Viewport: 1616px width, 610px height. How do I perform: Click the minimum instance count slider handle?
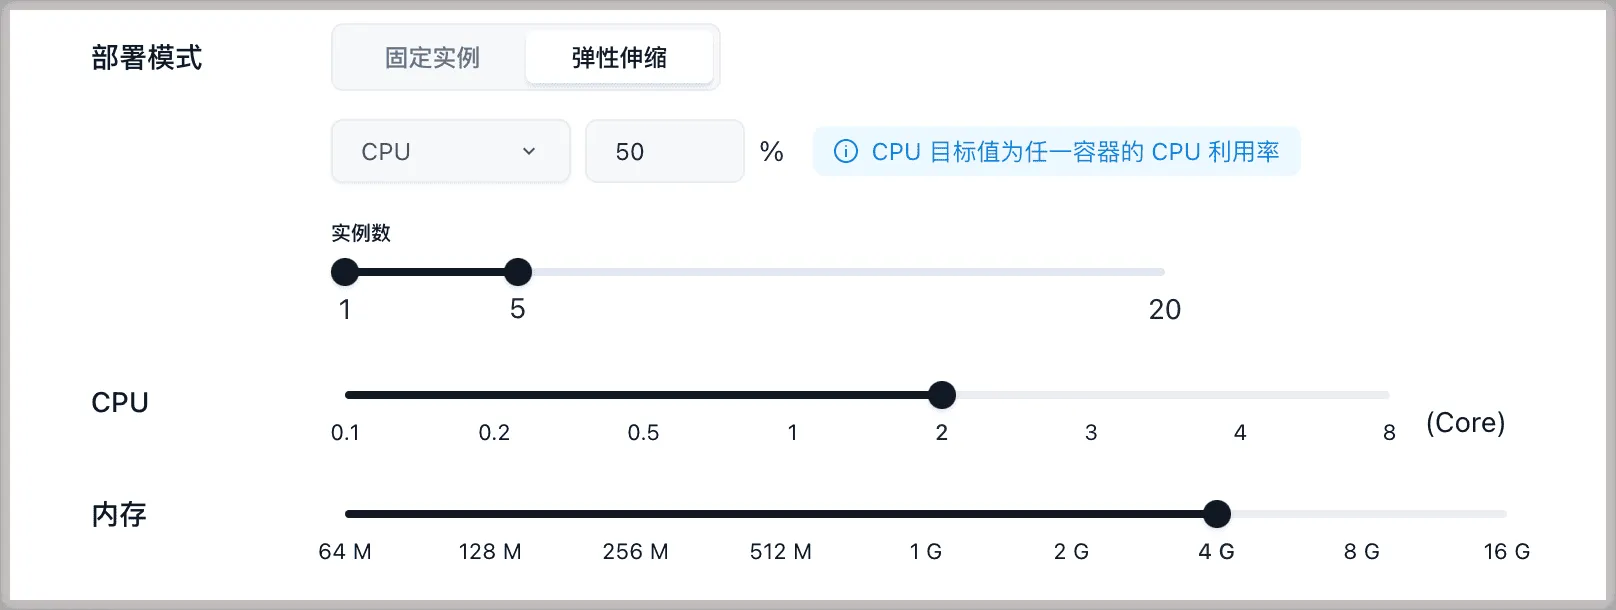coord(345,272)
